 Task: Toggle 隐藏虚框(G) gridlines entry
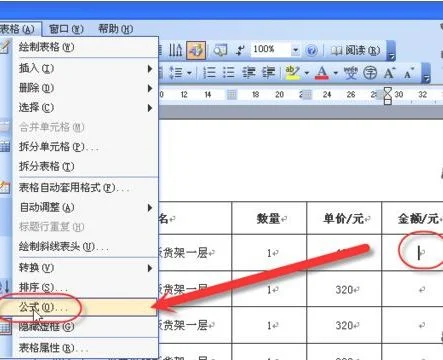[85, 327]
